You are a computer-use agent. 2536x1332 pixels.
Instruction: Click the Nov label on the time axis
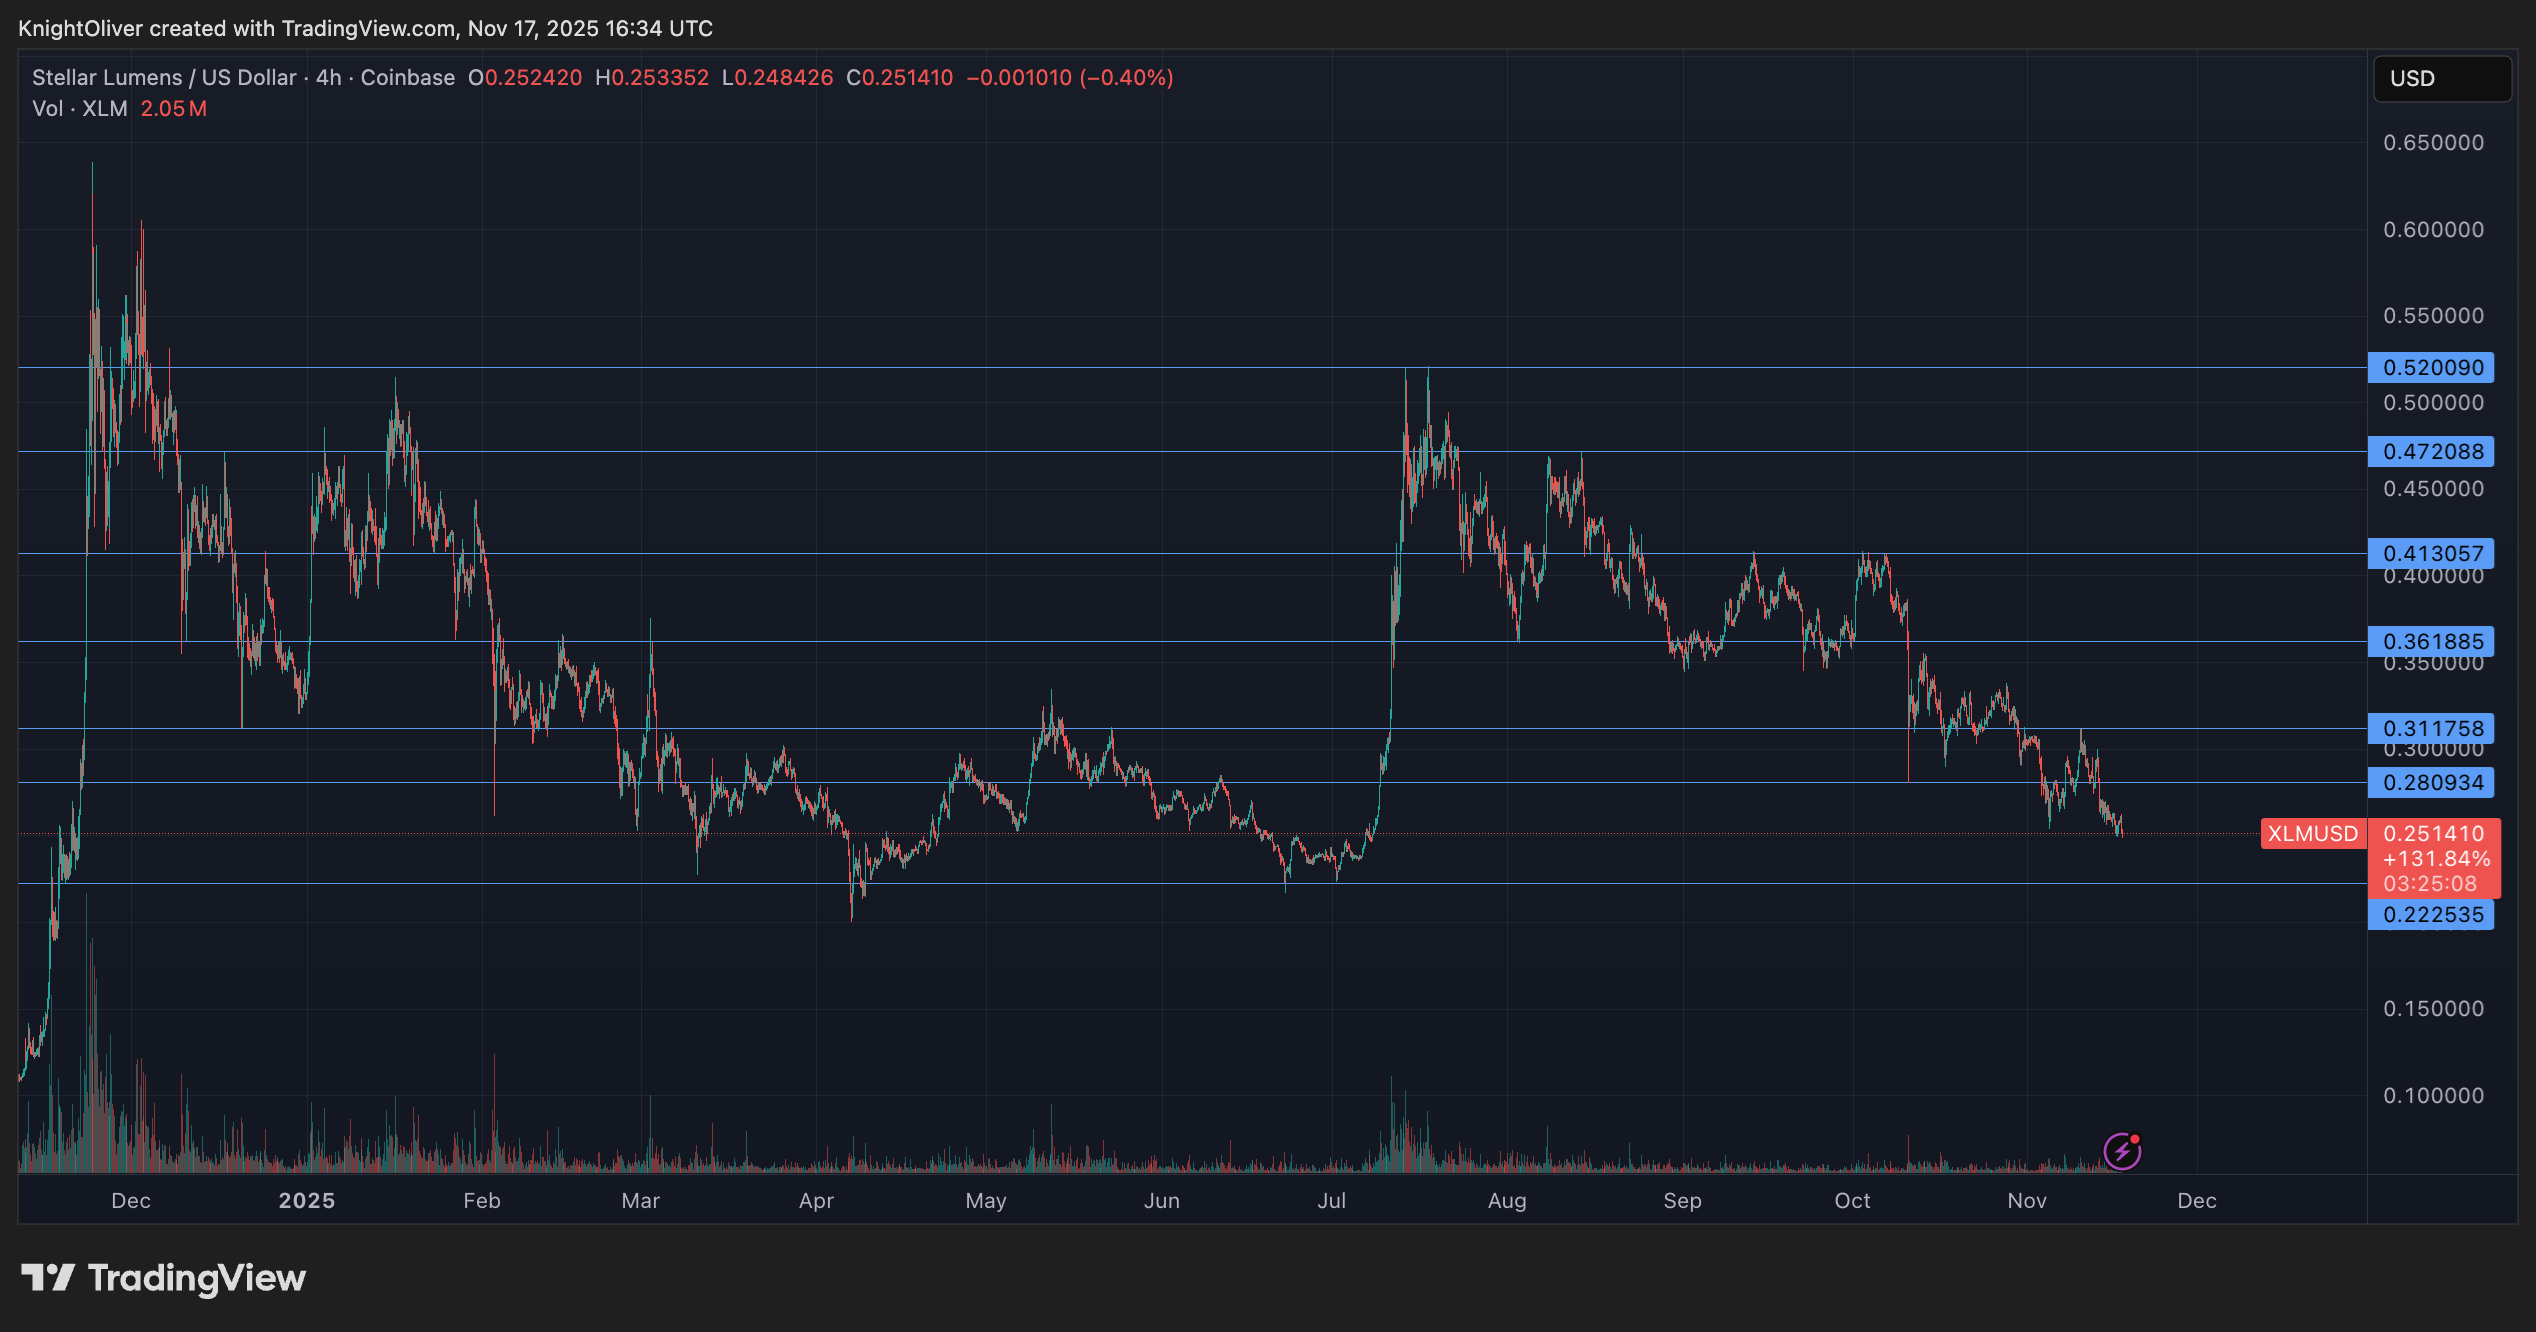coord(2026,1201)
